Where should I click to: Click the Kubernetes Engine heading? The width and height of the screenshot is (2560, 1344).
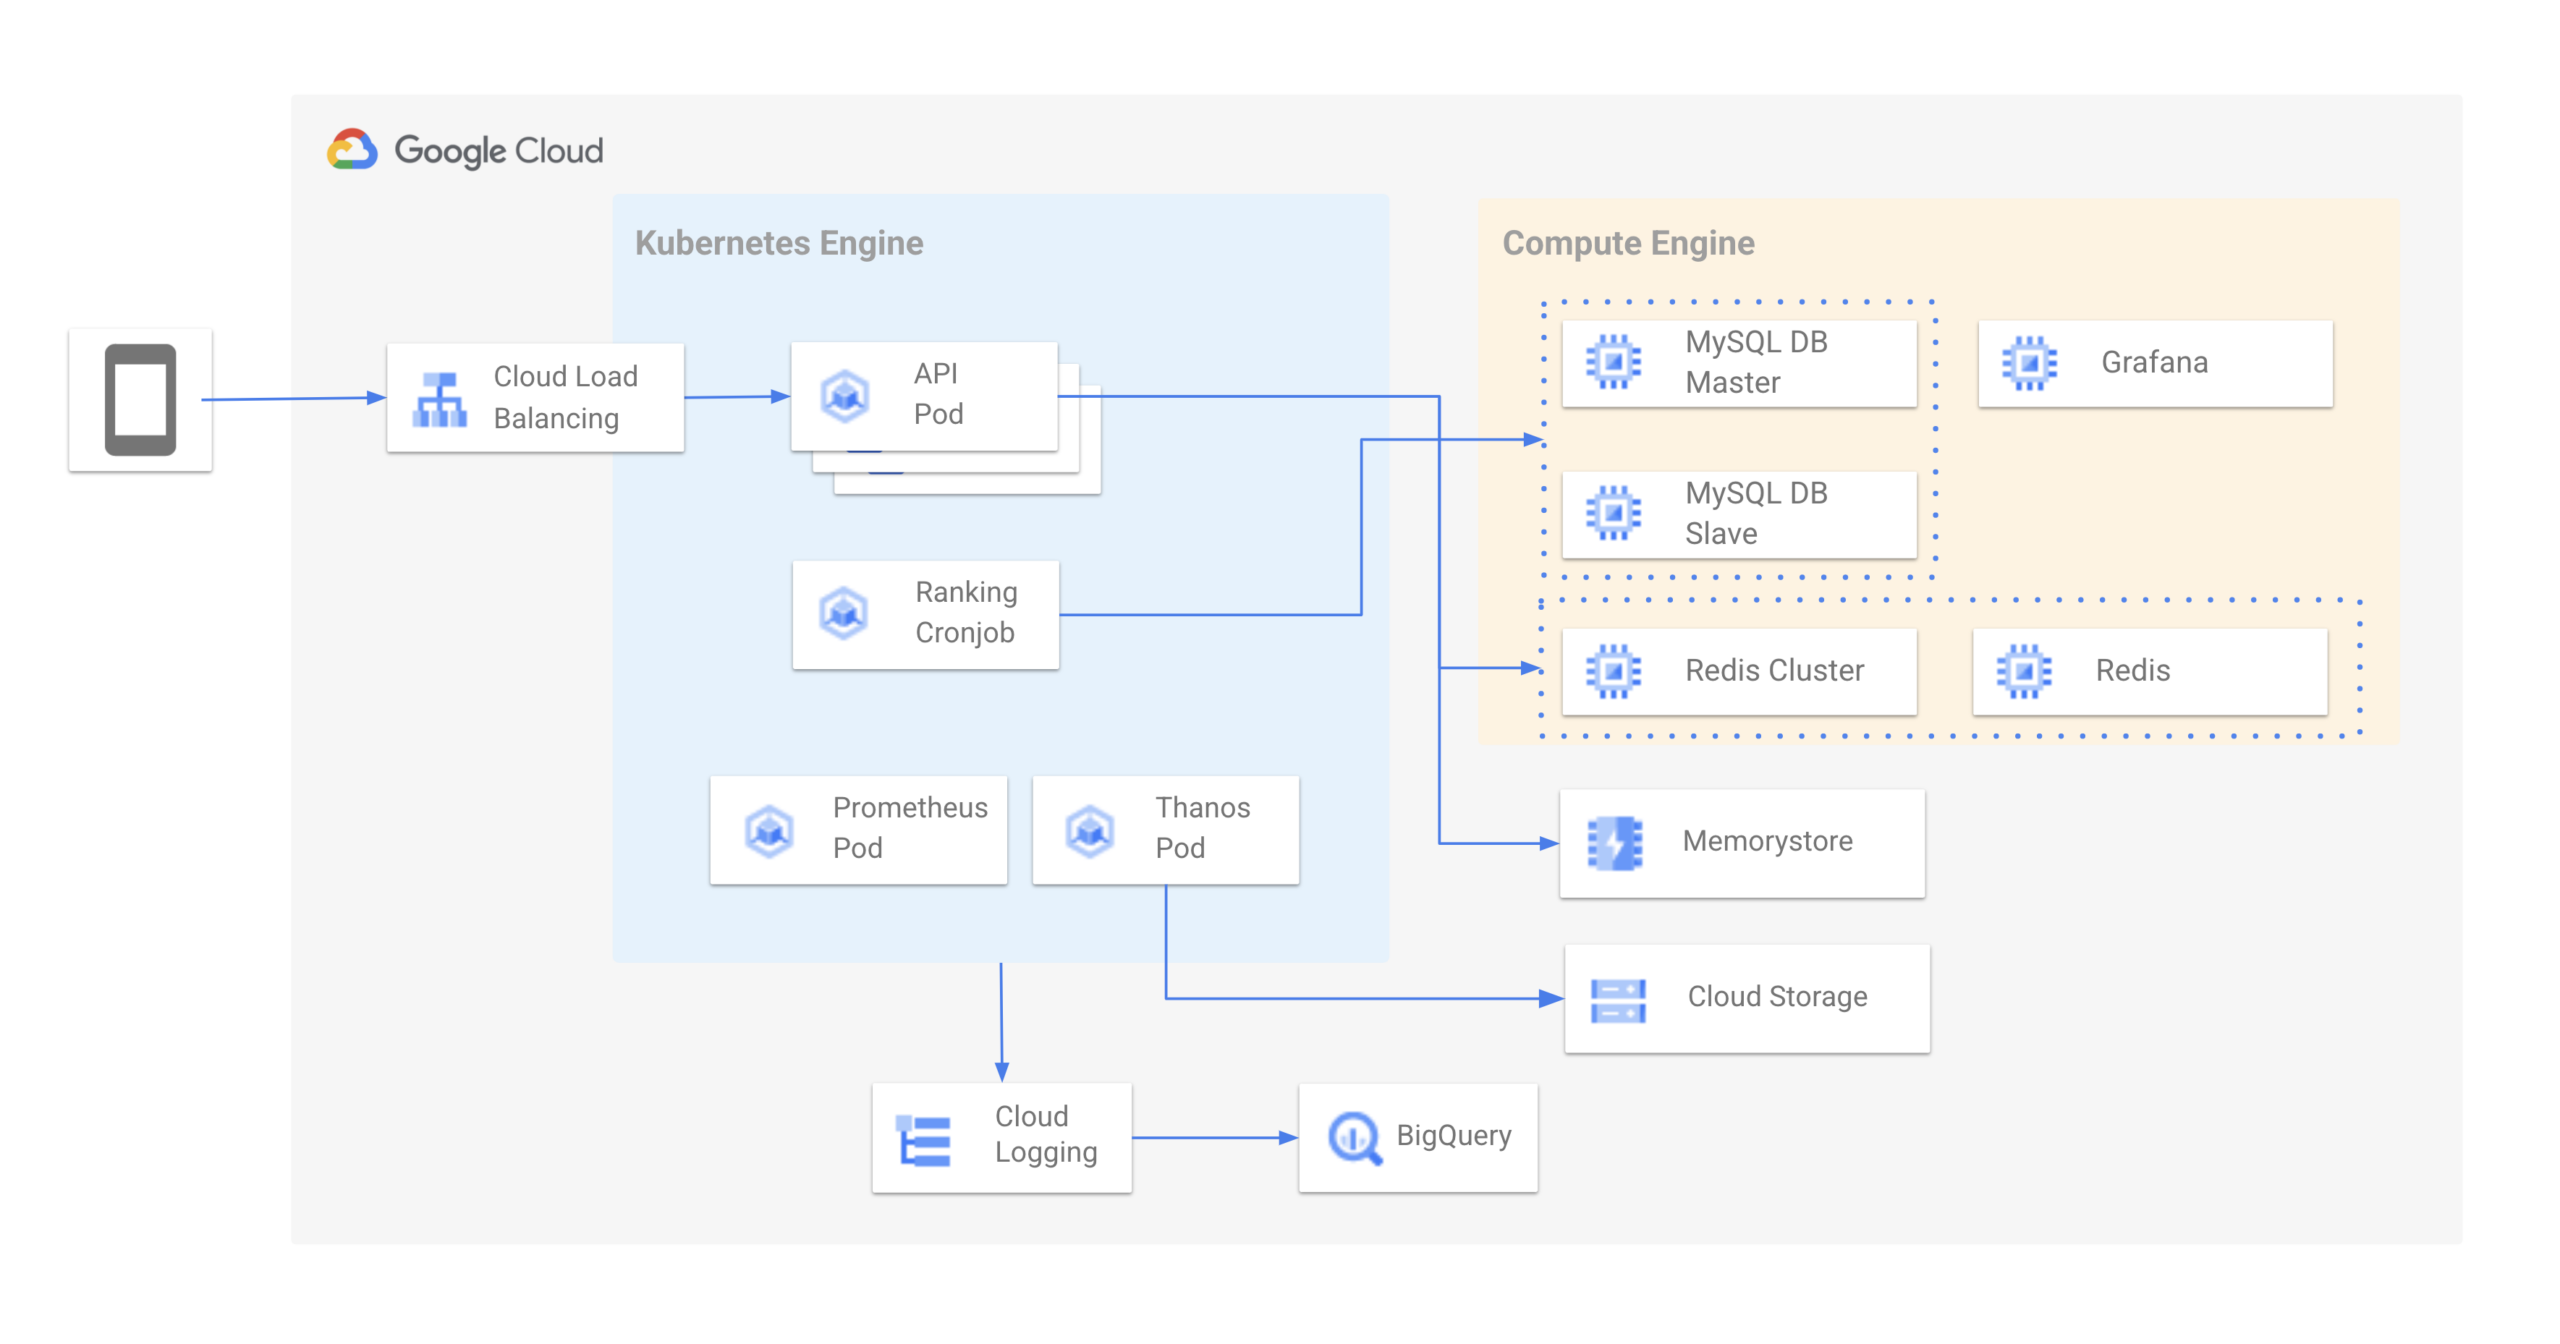point(778,243)
